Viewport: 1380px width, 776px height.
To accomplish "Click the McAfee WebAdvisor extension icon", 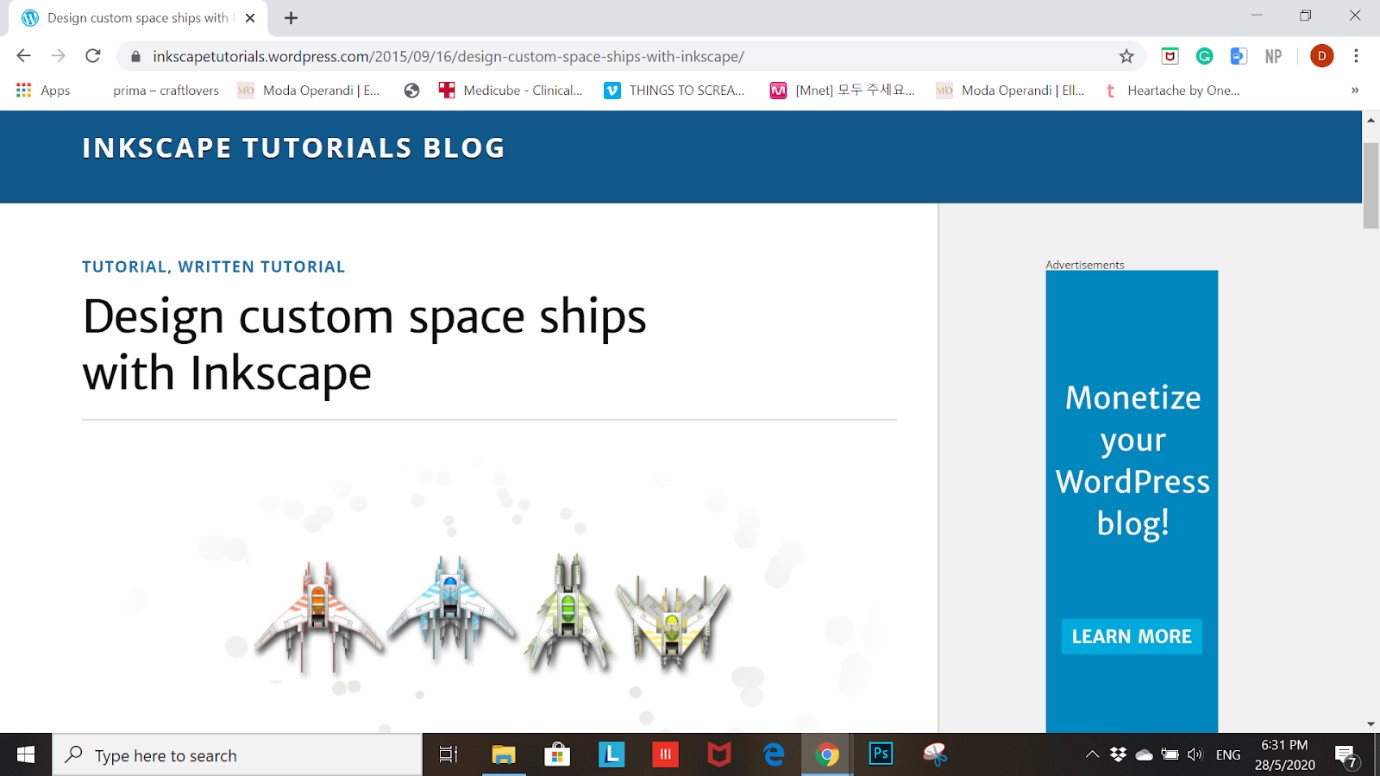I will (x=1169, y=57).
